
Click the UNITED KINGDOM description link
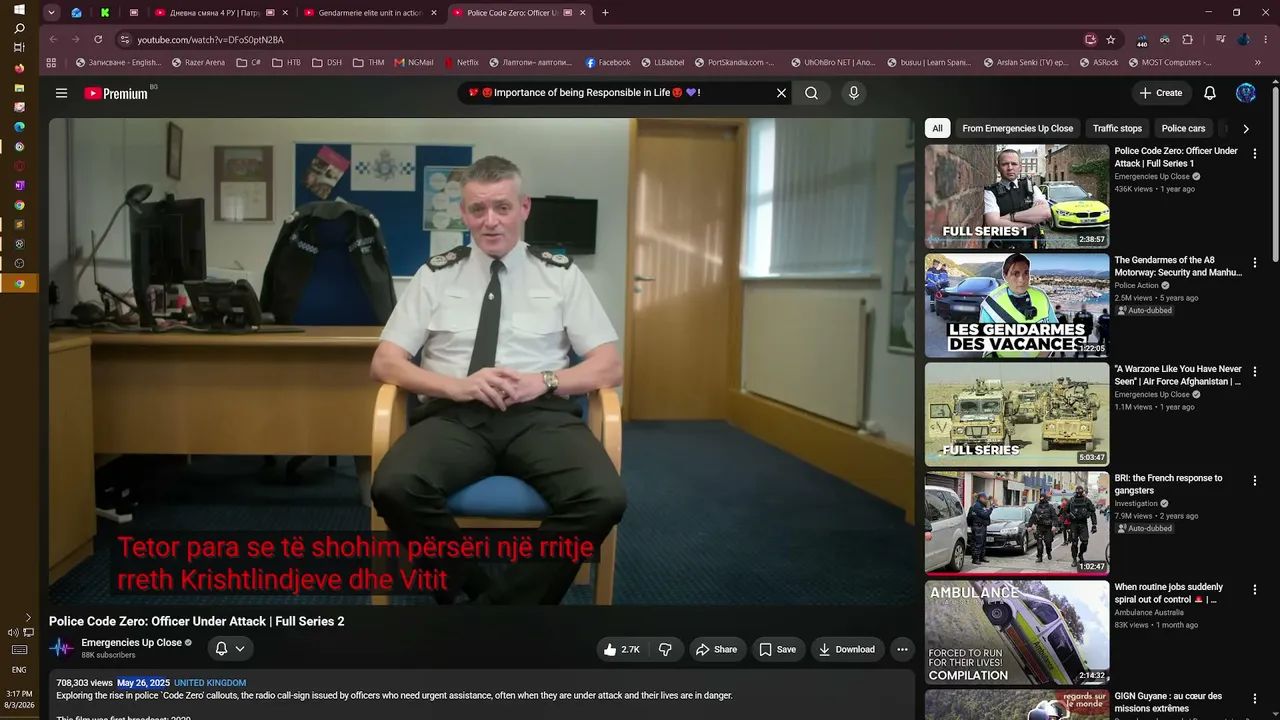(210, 683)
